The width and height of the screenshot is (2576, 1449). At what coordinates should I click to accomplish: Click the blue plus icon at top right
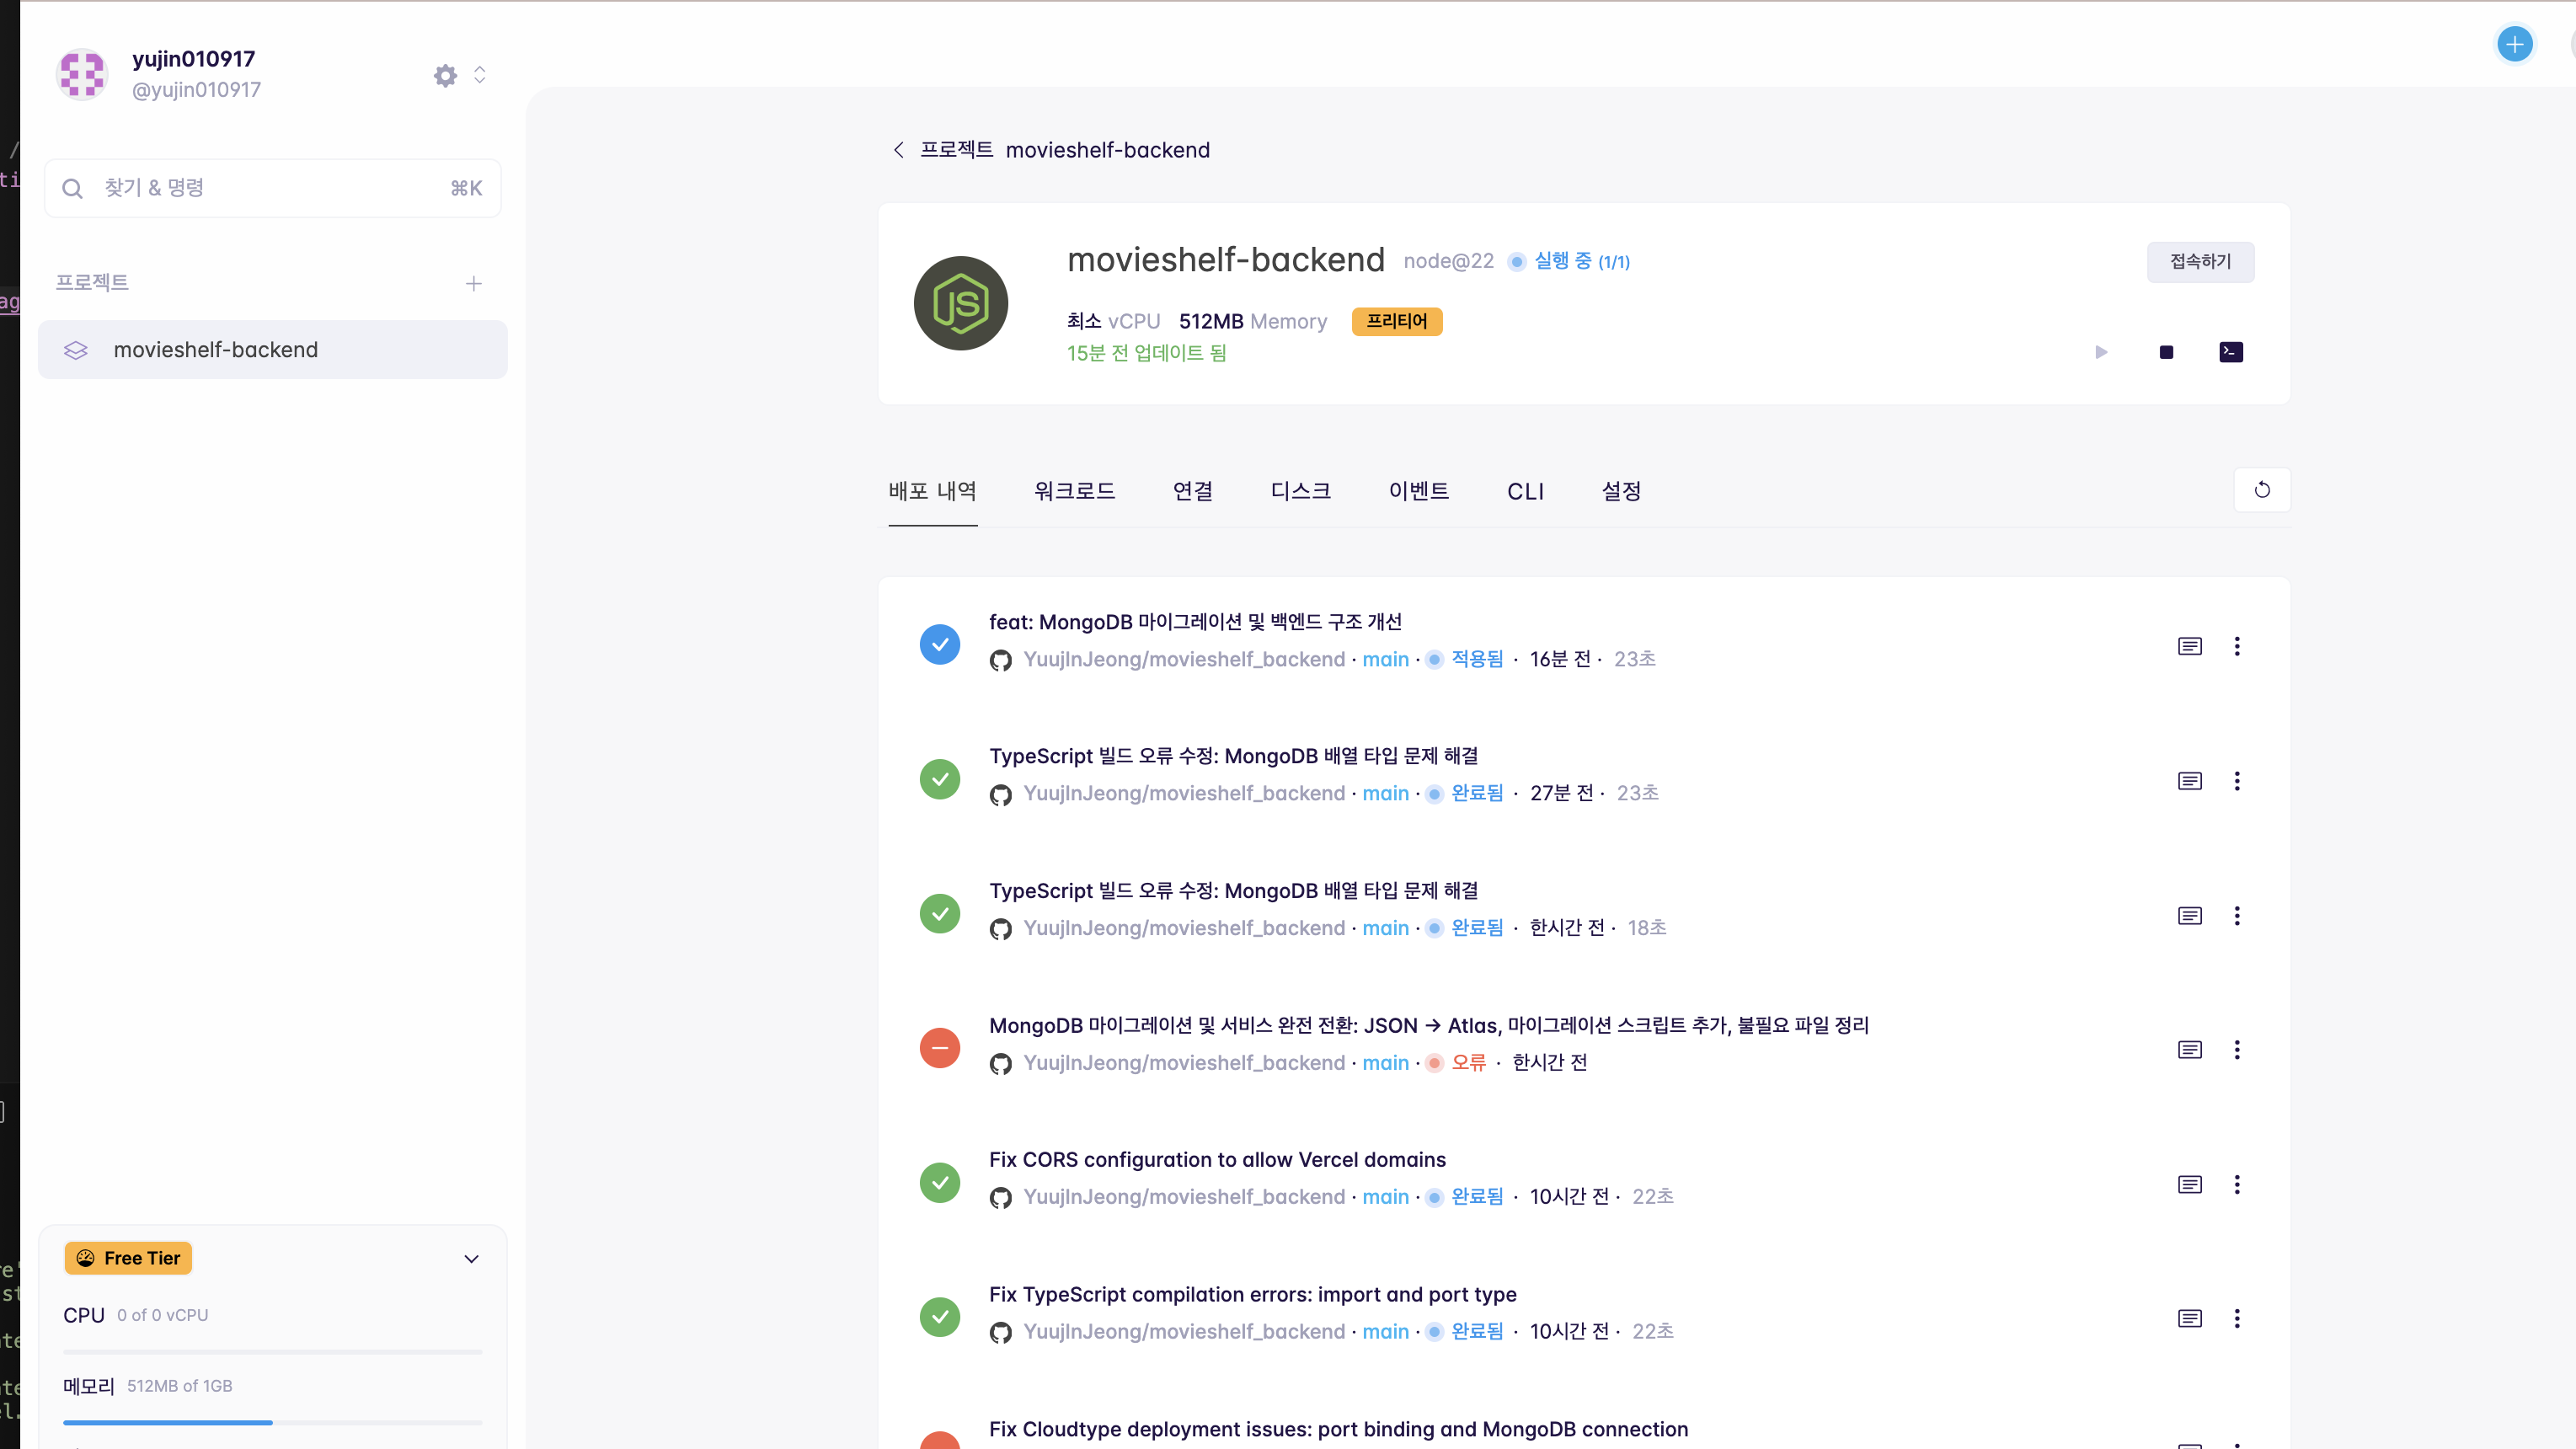[x=2514, y=44]
